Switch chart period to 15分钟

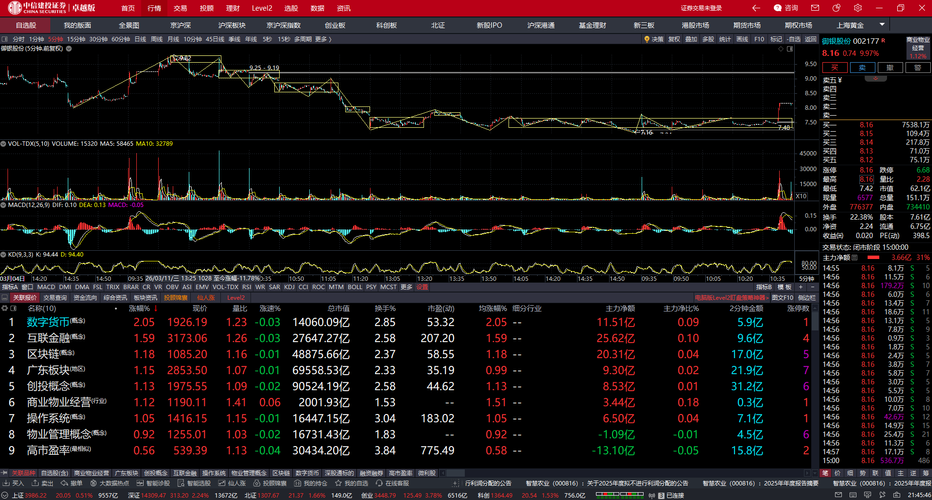(76, 39)
